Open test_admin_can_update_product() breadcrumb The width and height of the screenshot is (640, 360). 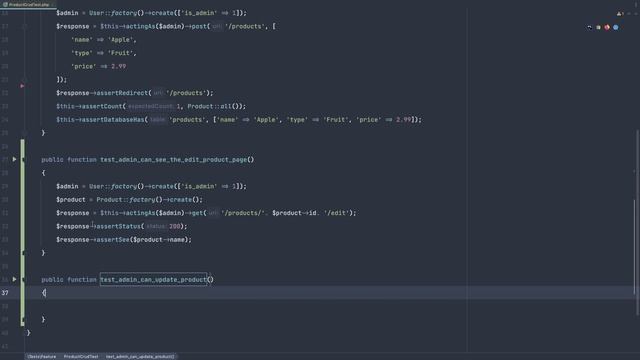point(140,357)
